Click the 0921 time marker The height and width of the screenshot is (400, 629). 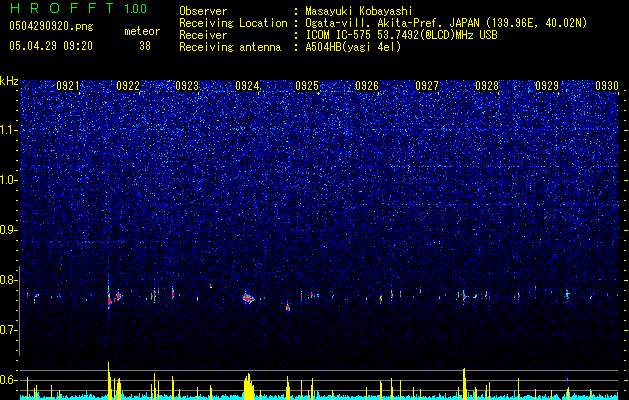68,86
